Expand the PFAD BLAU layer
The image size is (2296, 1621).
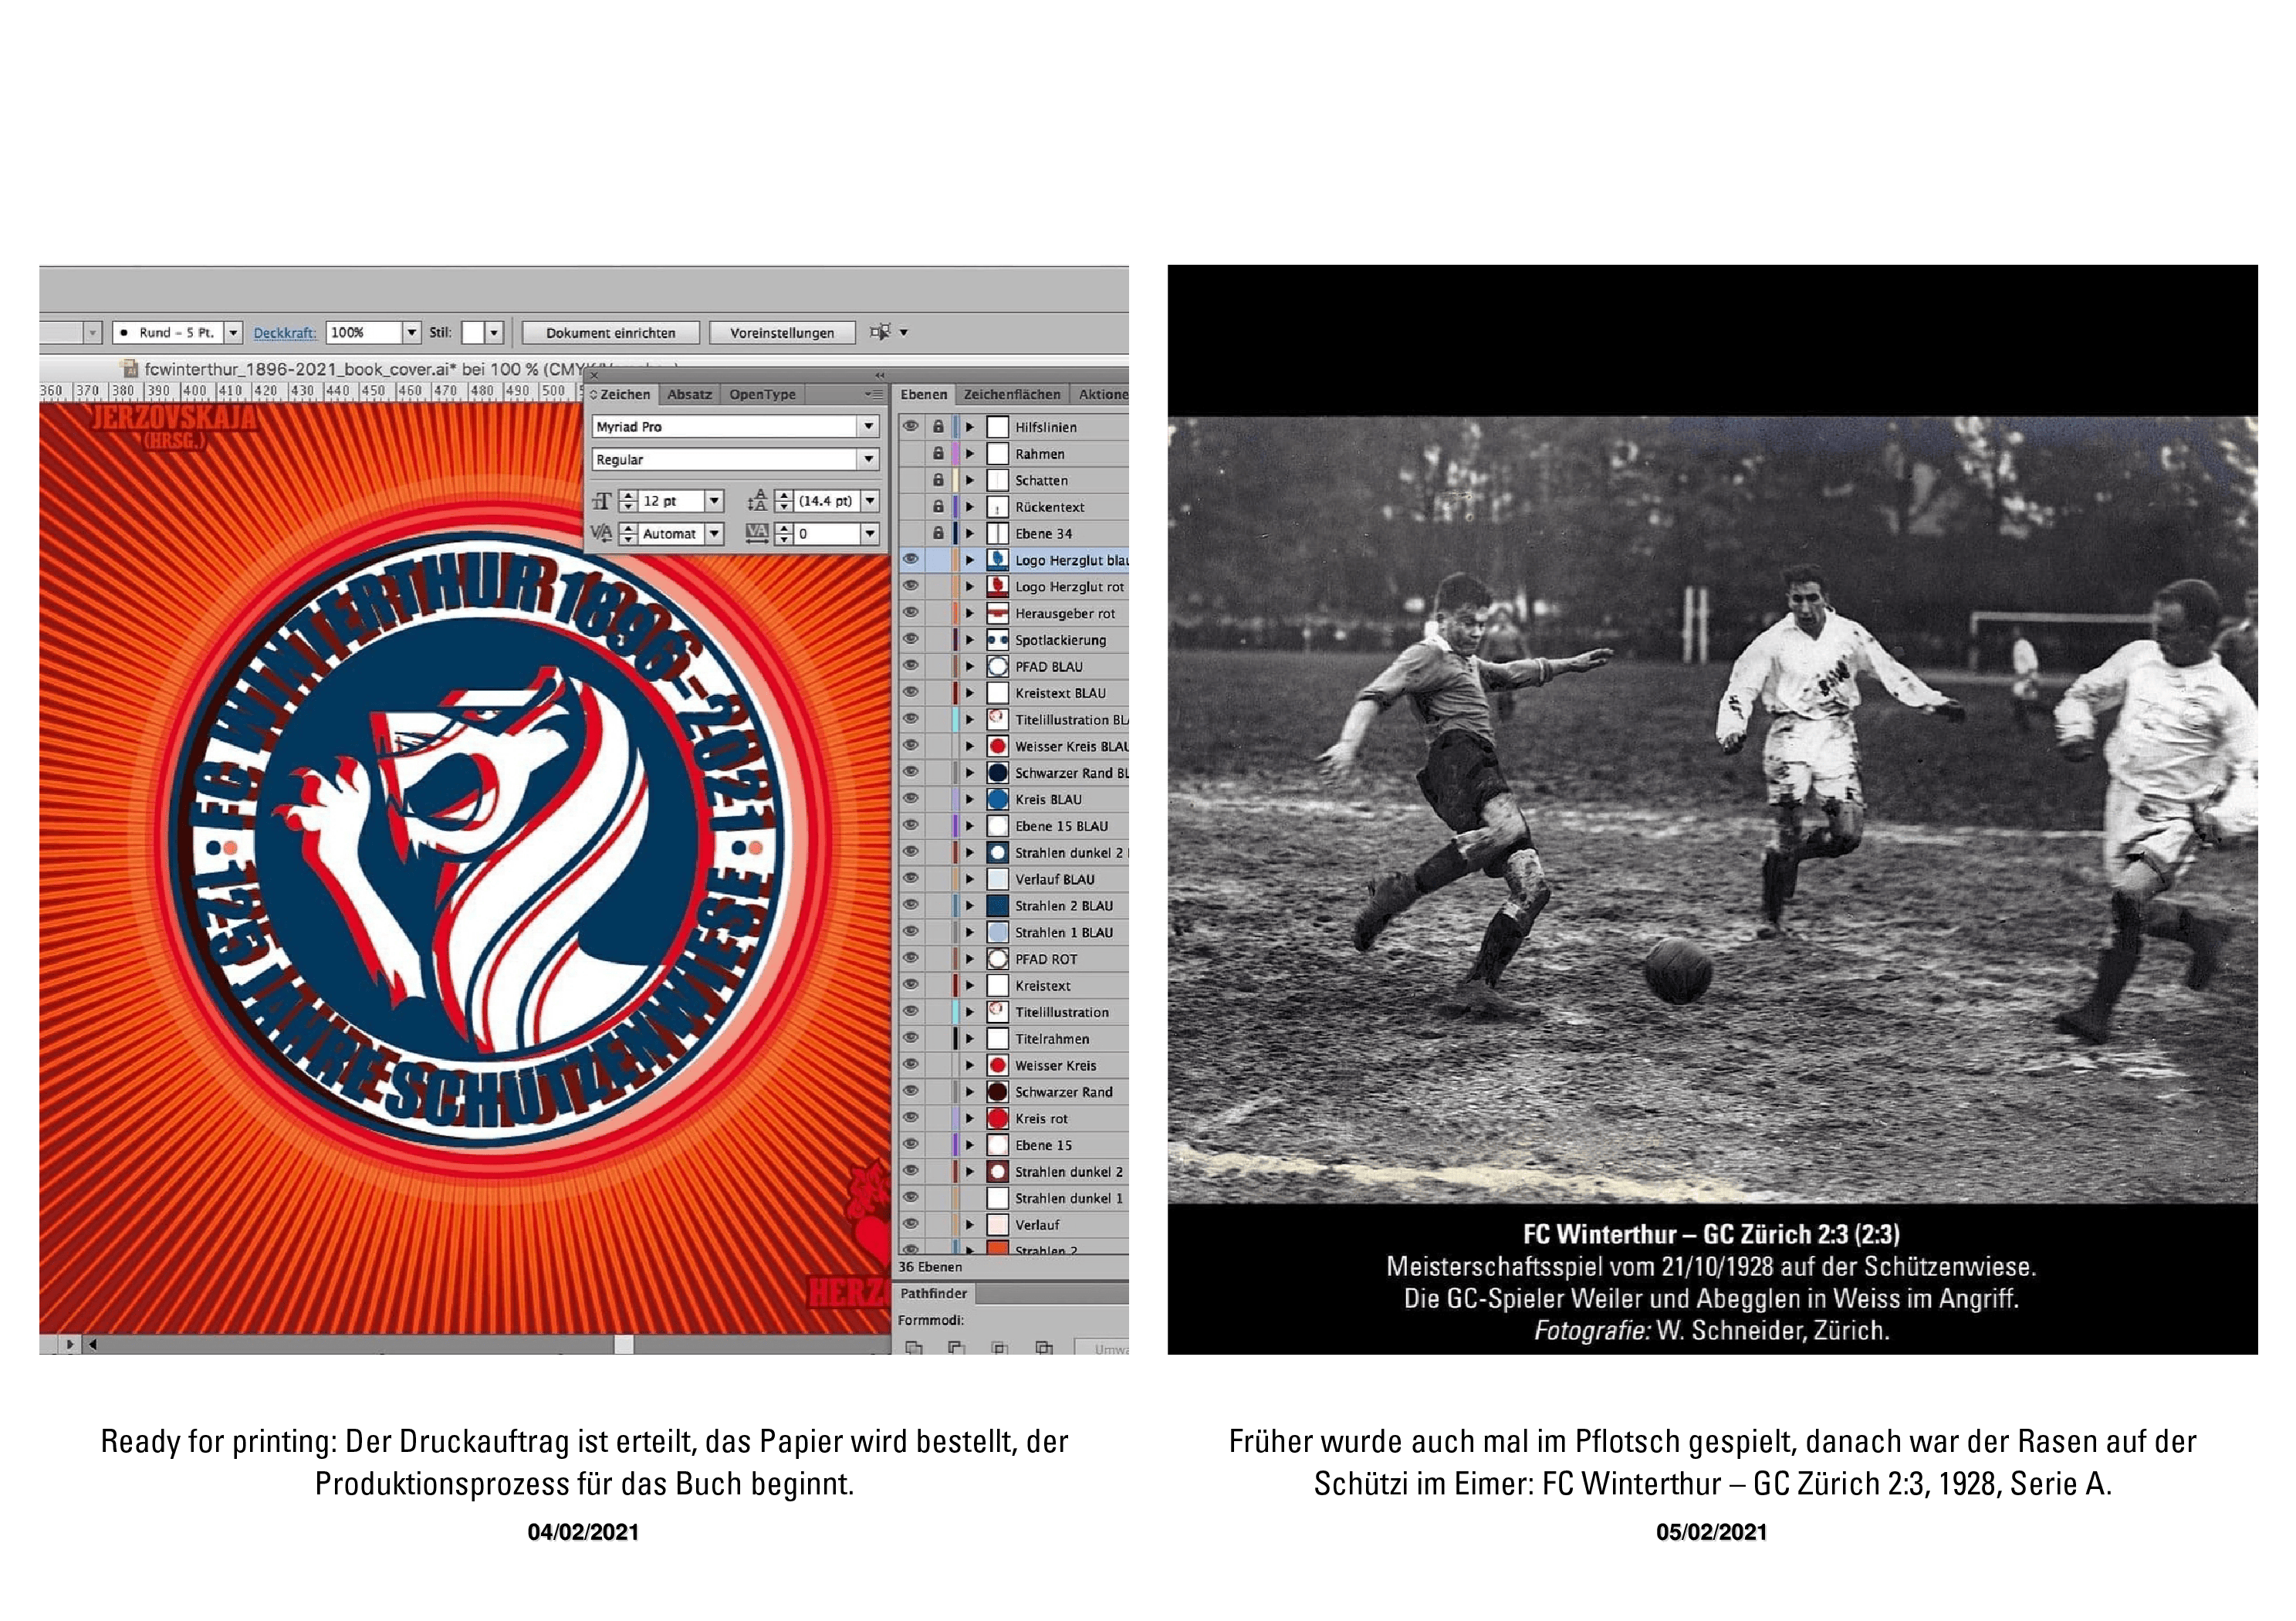click(969, 666)
